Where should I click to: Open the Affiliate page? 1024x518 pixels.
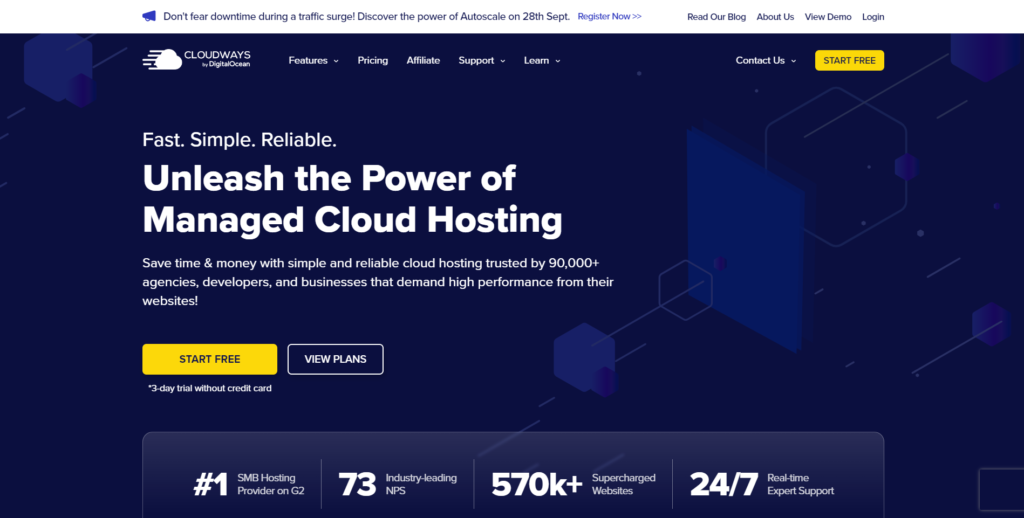click(x=423, y=60)
